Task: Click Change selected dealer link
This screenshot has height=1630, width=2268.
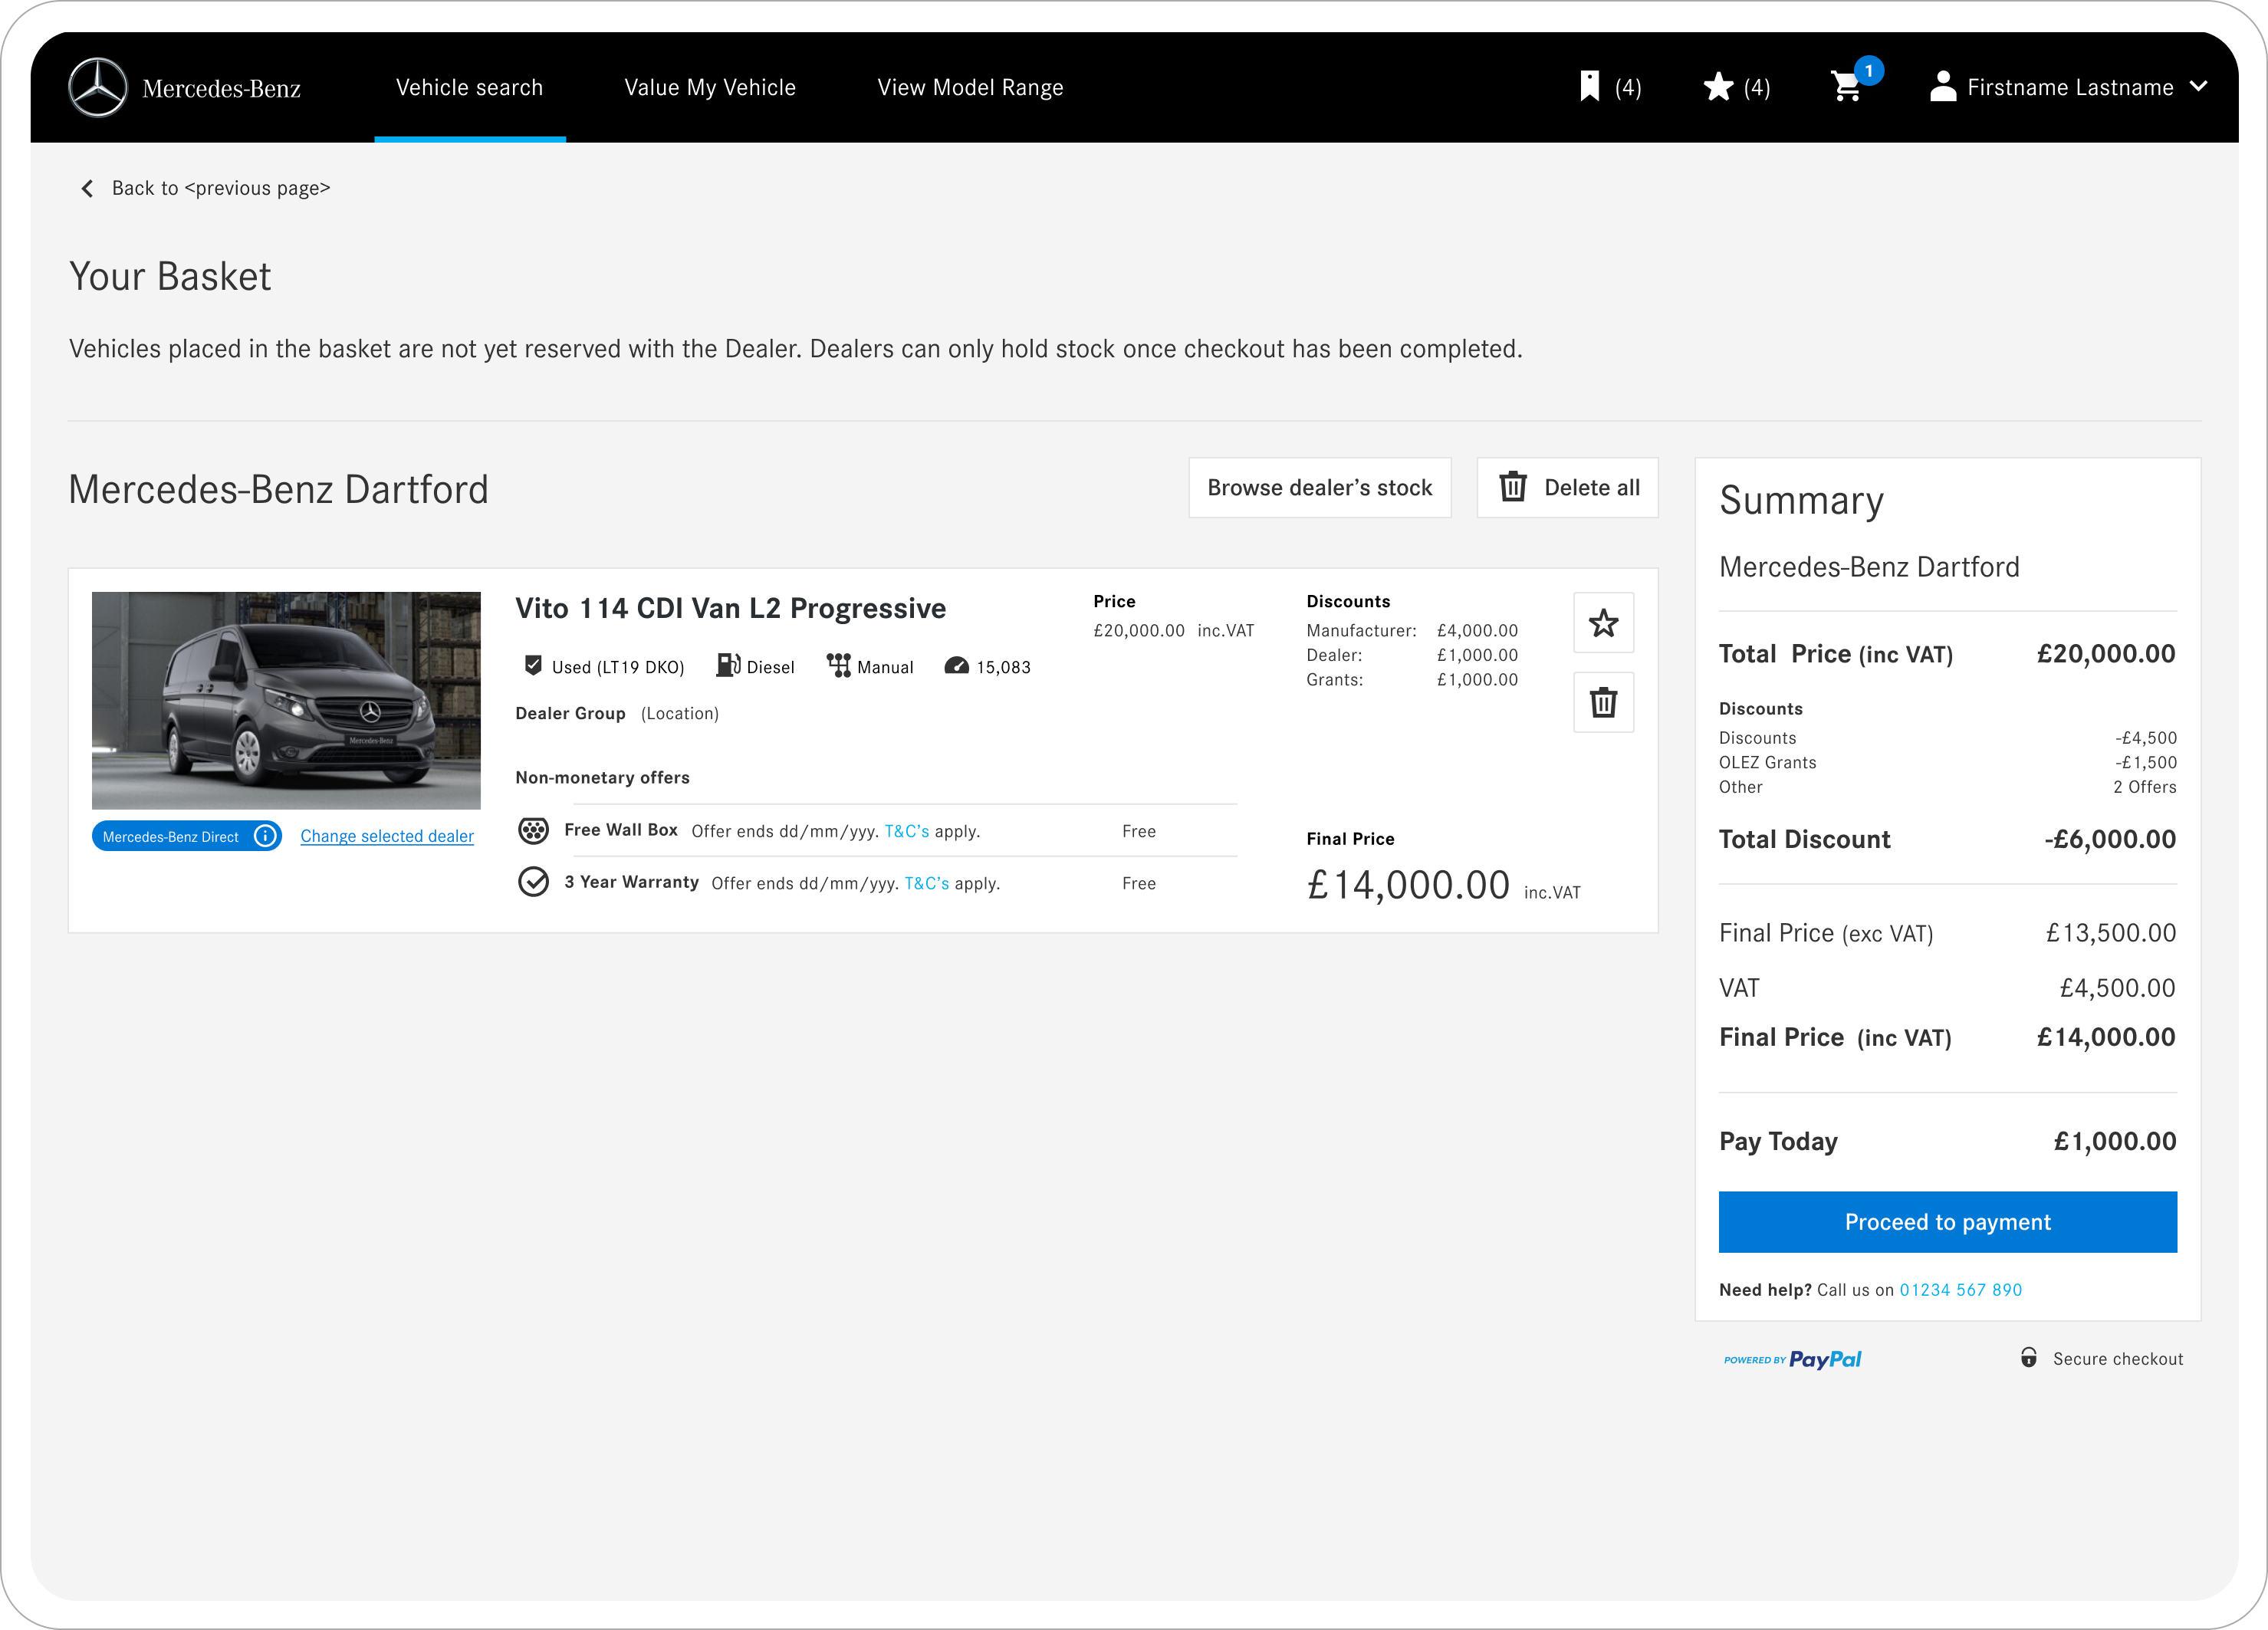Action: tap(387, 836)
